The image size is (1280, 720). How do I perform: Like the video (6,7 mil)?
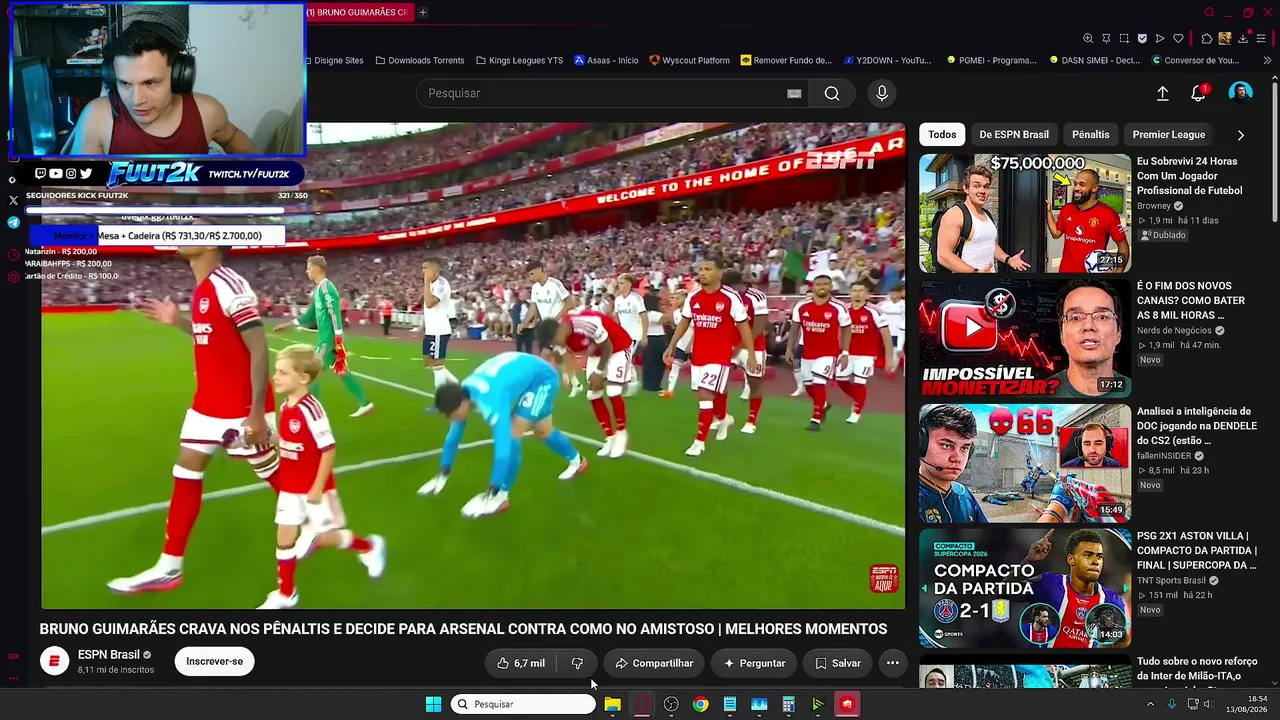pos(521,663)
